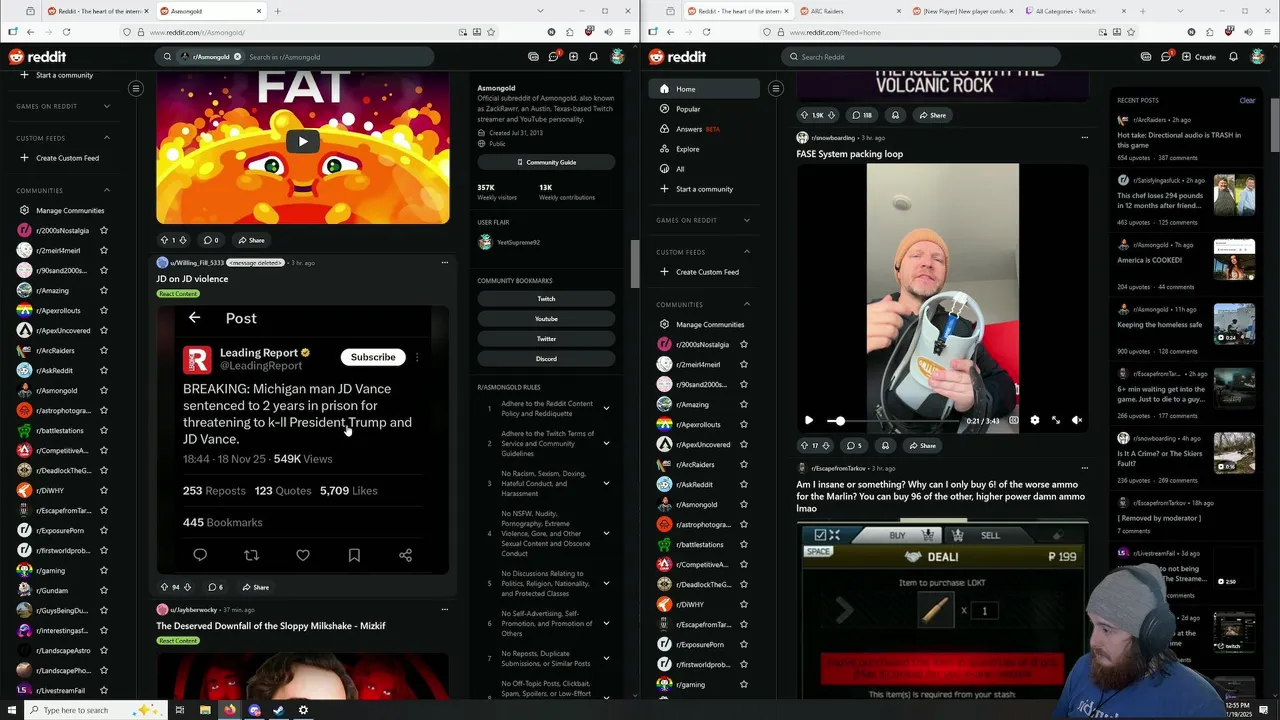The height and width of the screenshot is (720, 1280).
Task: Favorite r/2000sNostalgia in right window sidebar
Action: click(744, 345)
